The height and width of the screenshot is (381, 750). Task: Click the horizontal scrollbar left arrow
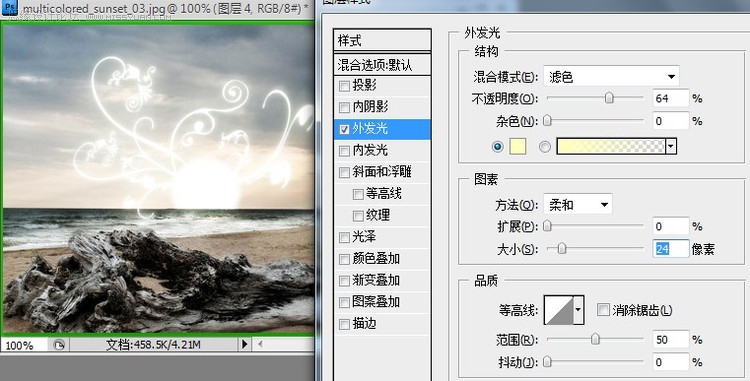(260, 344)
